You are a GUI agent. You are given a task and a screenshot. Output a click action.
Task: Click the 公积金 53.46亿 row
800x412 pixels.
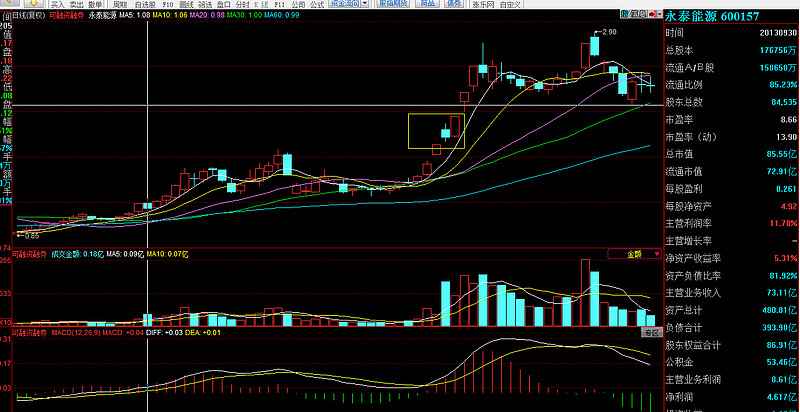(x=731, y=362)
